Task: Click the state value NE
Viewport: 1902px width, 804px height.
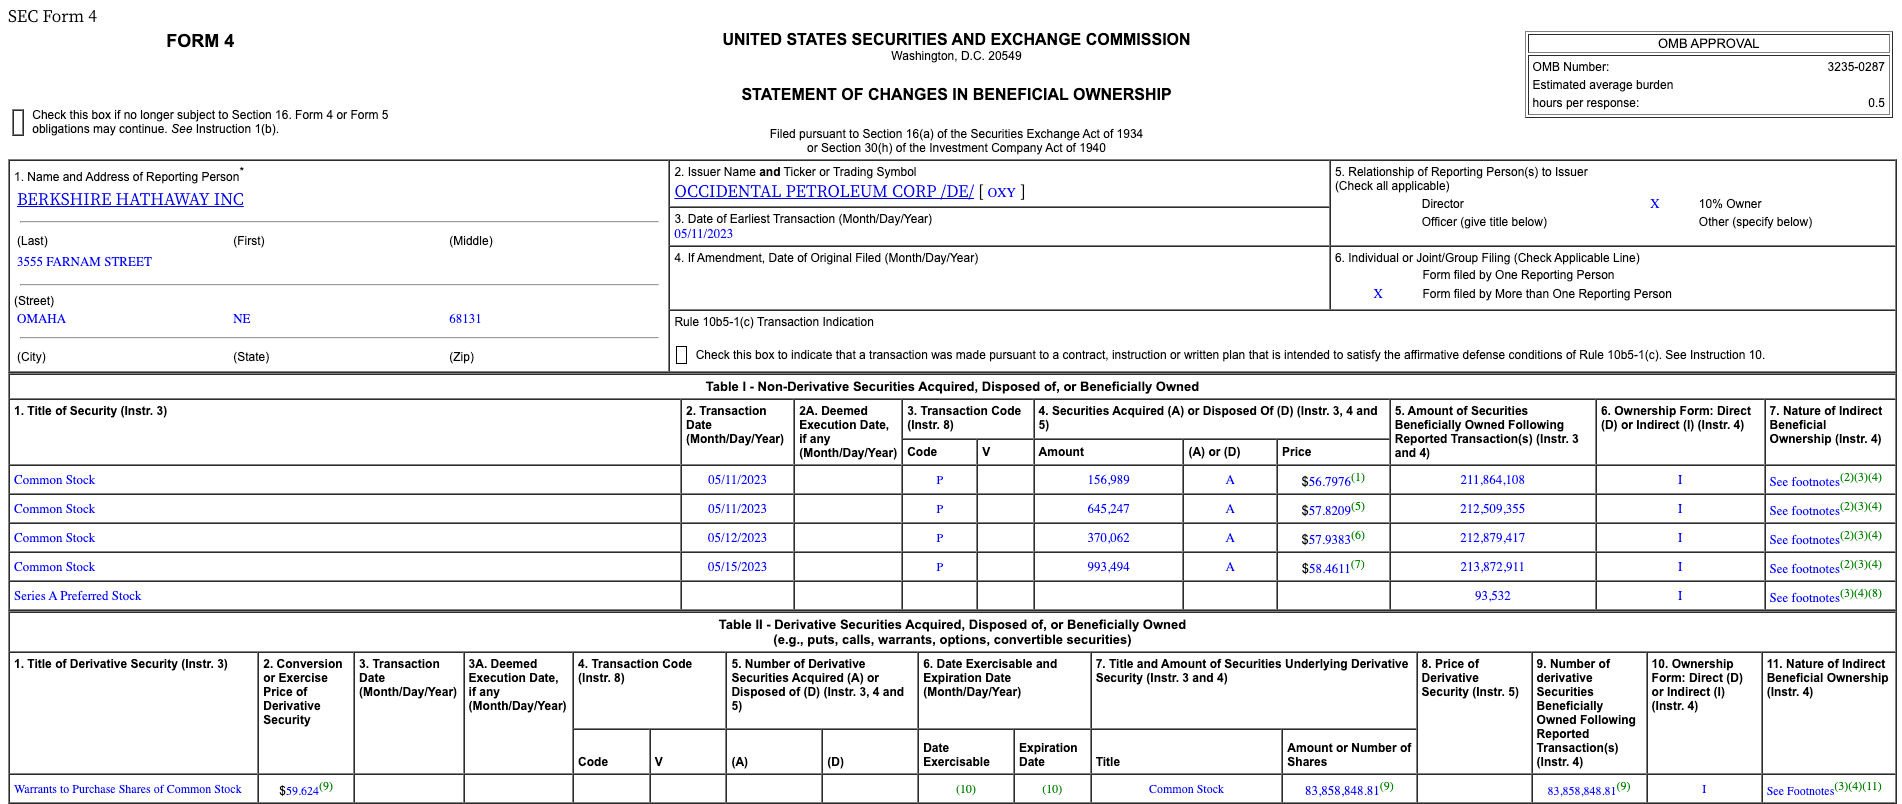Action: coord(242,319)
